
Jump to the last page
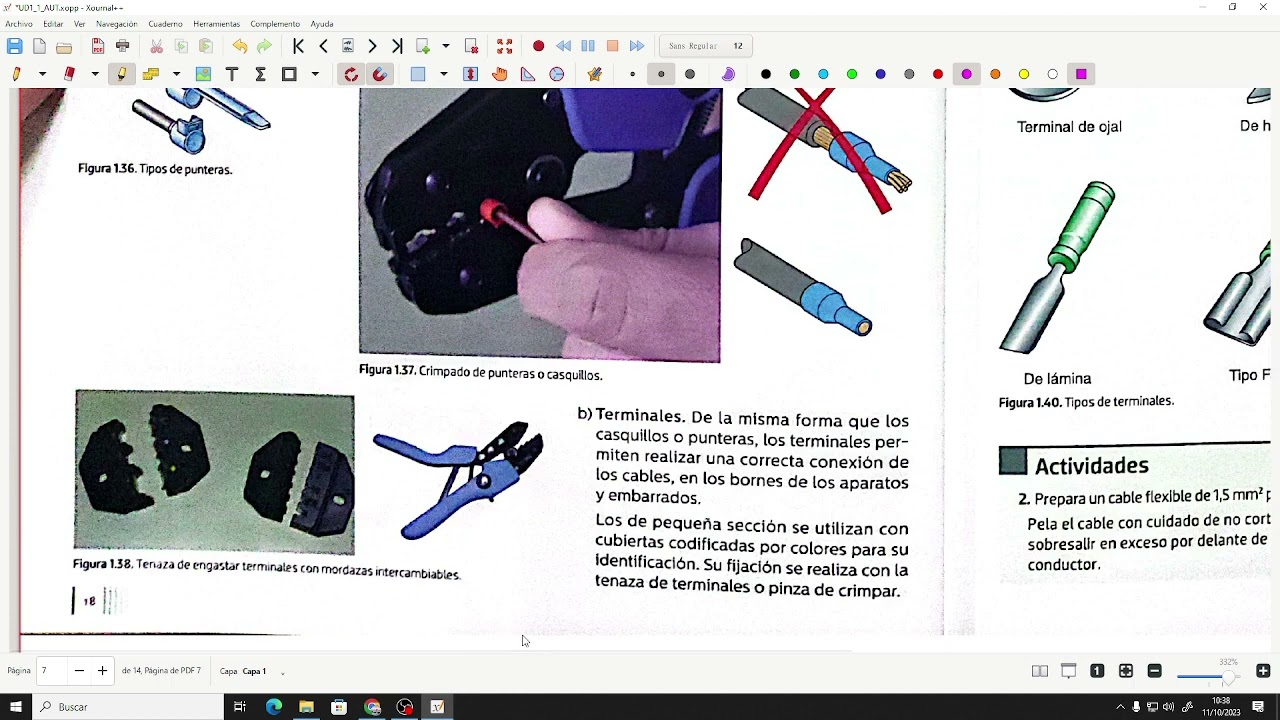click(397, 46)
